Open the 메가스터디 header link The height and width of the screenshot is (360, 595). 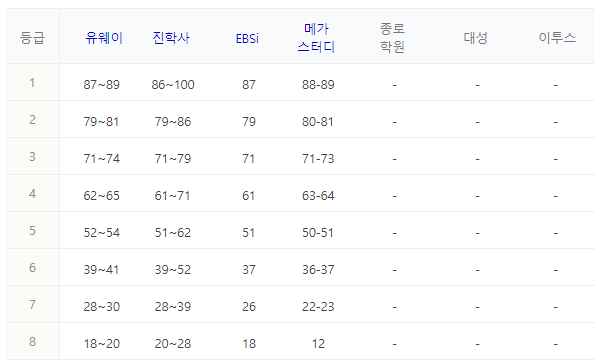pyautogui.click(x=316, y=38)
